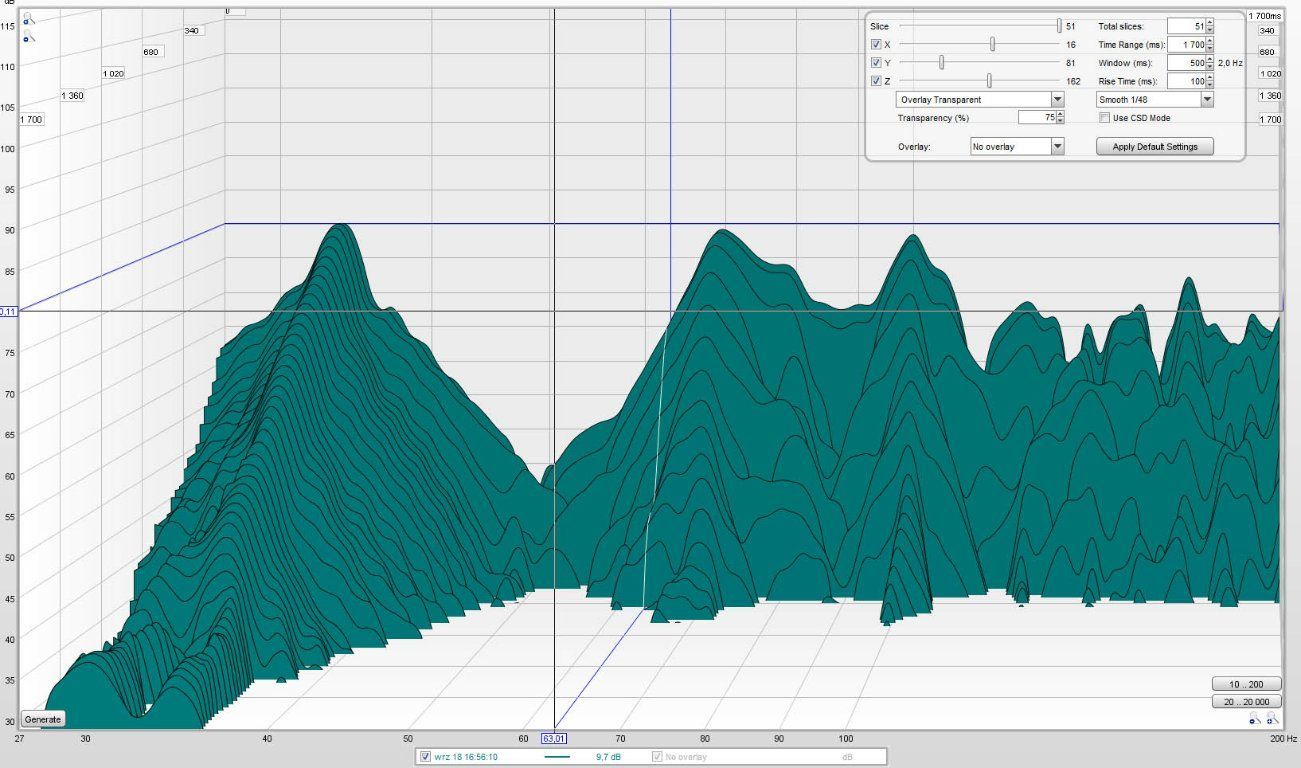Click the X slider handle
The width and height of the screenshot is (1301, 768).
[992, 44]
